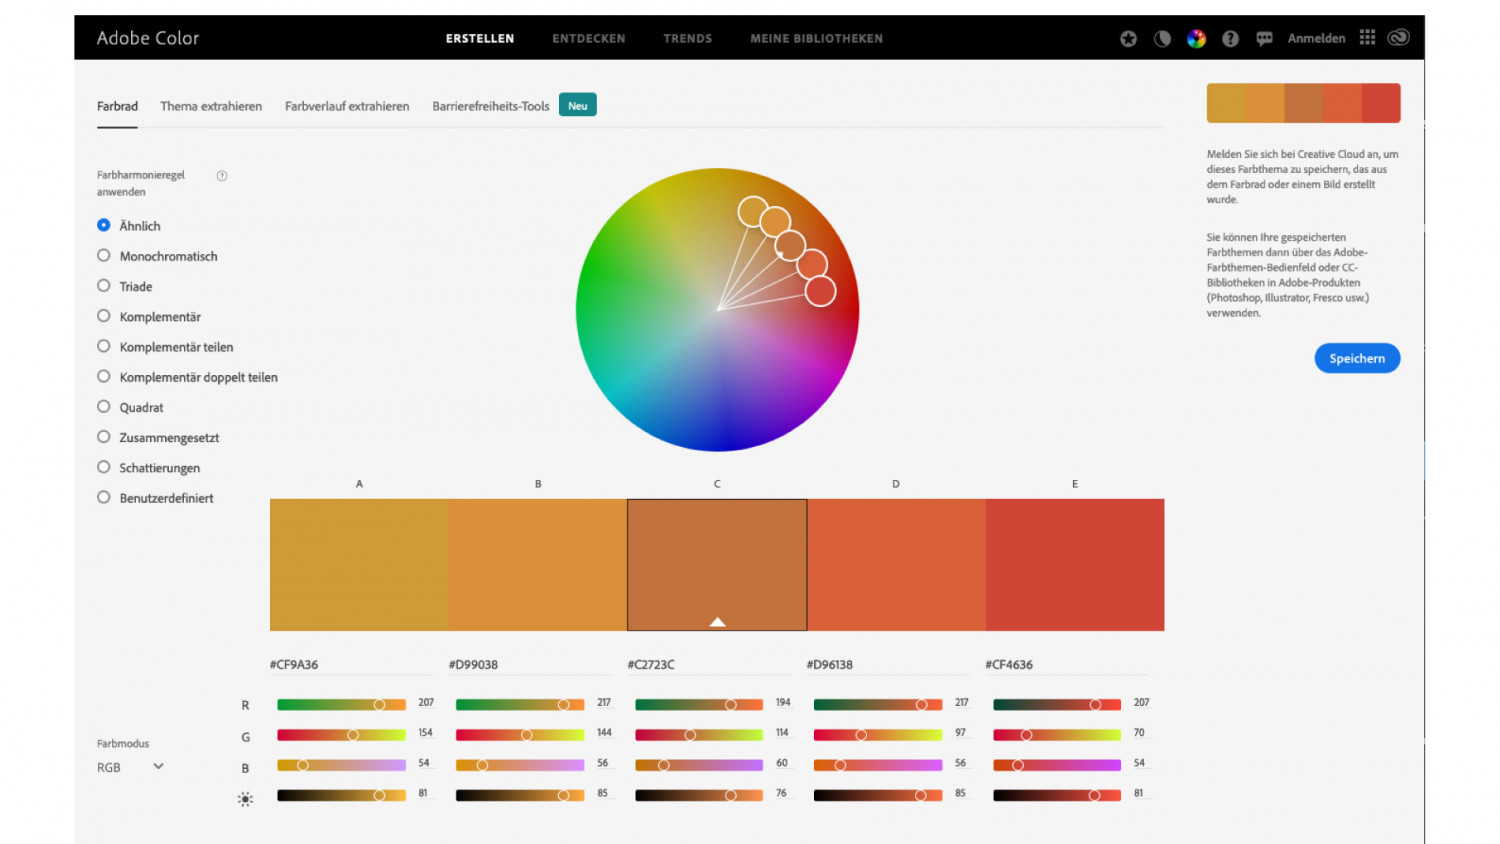The height and width of the screenshot is (844, 1500).
Task: Click the Anmelden link
Action: pyautogui.click(x=1316, y=39)
